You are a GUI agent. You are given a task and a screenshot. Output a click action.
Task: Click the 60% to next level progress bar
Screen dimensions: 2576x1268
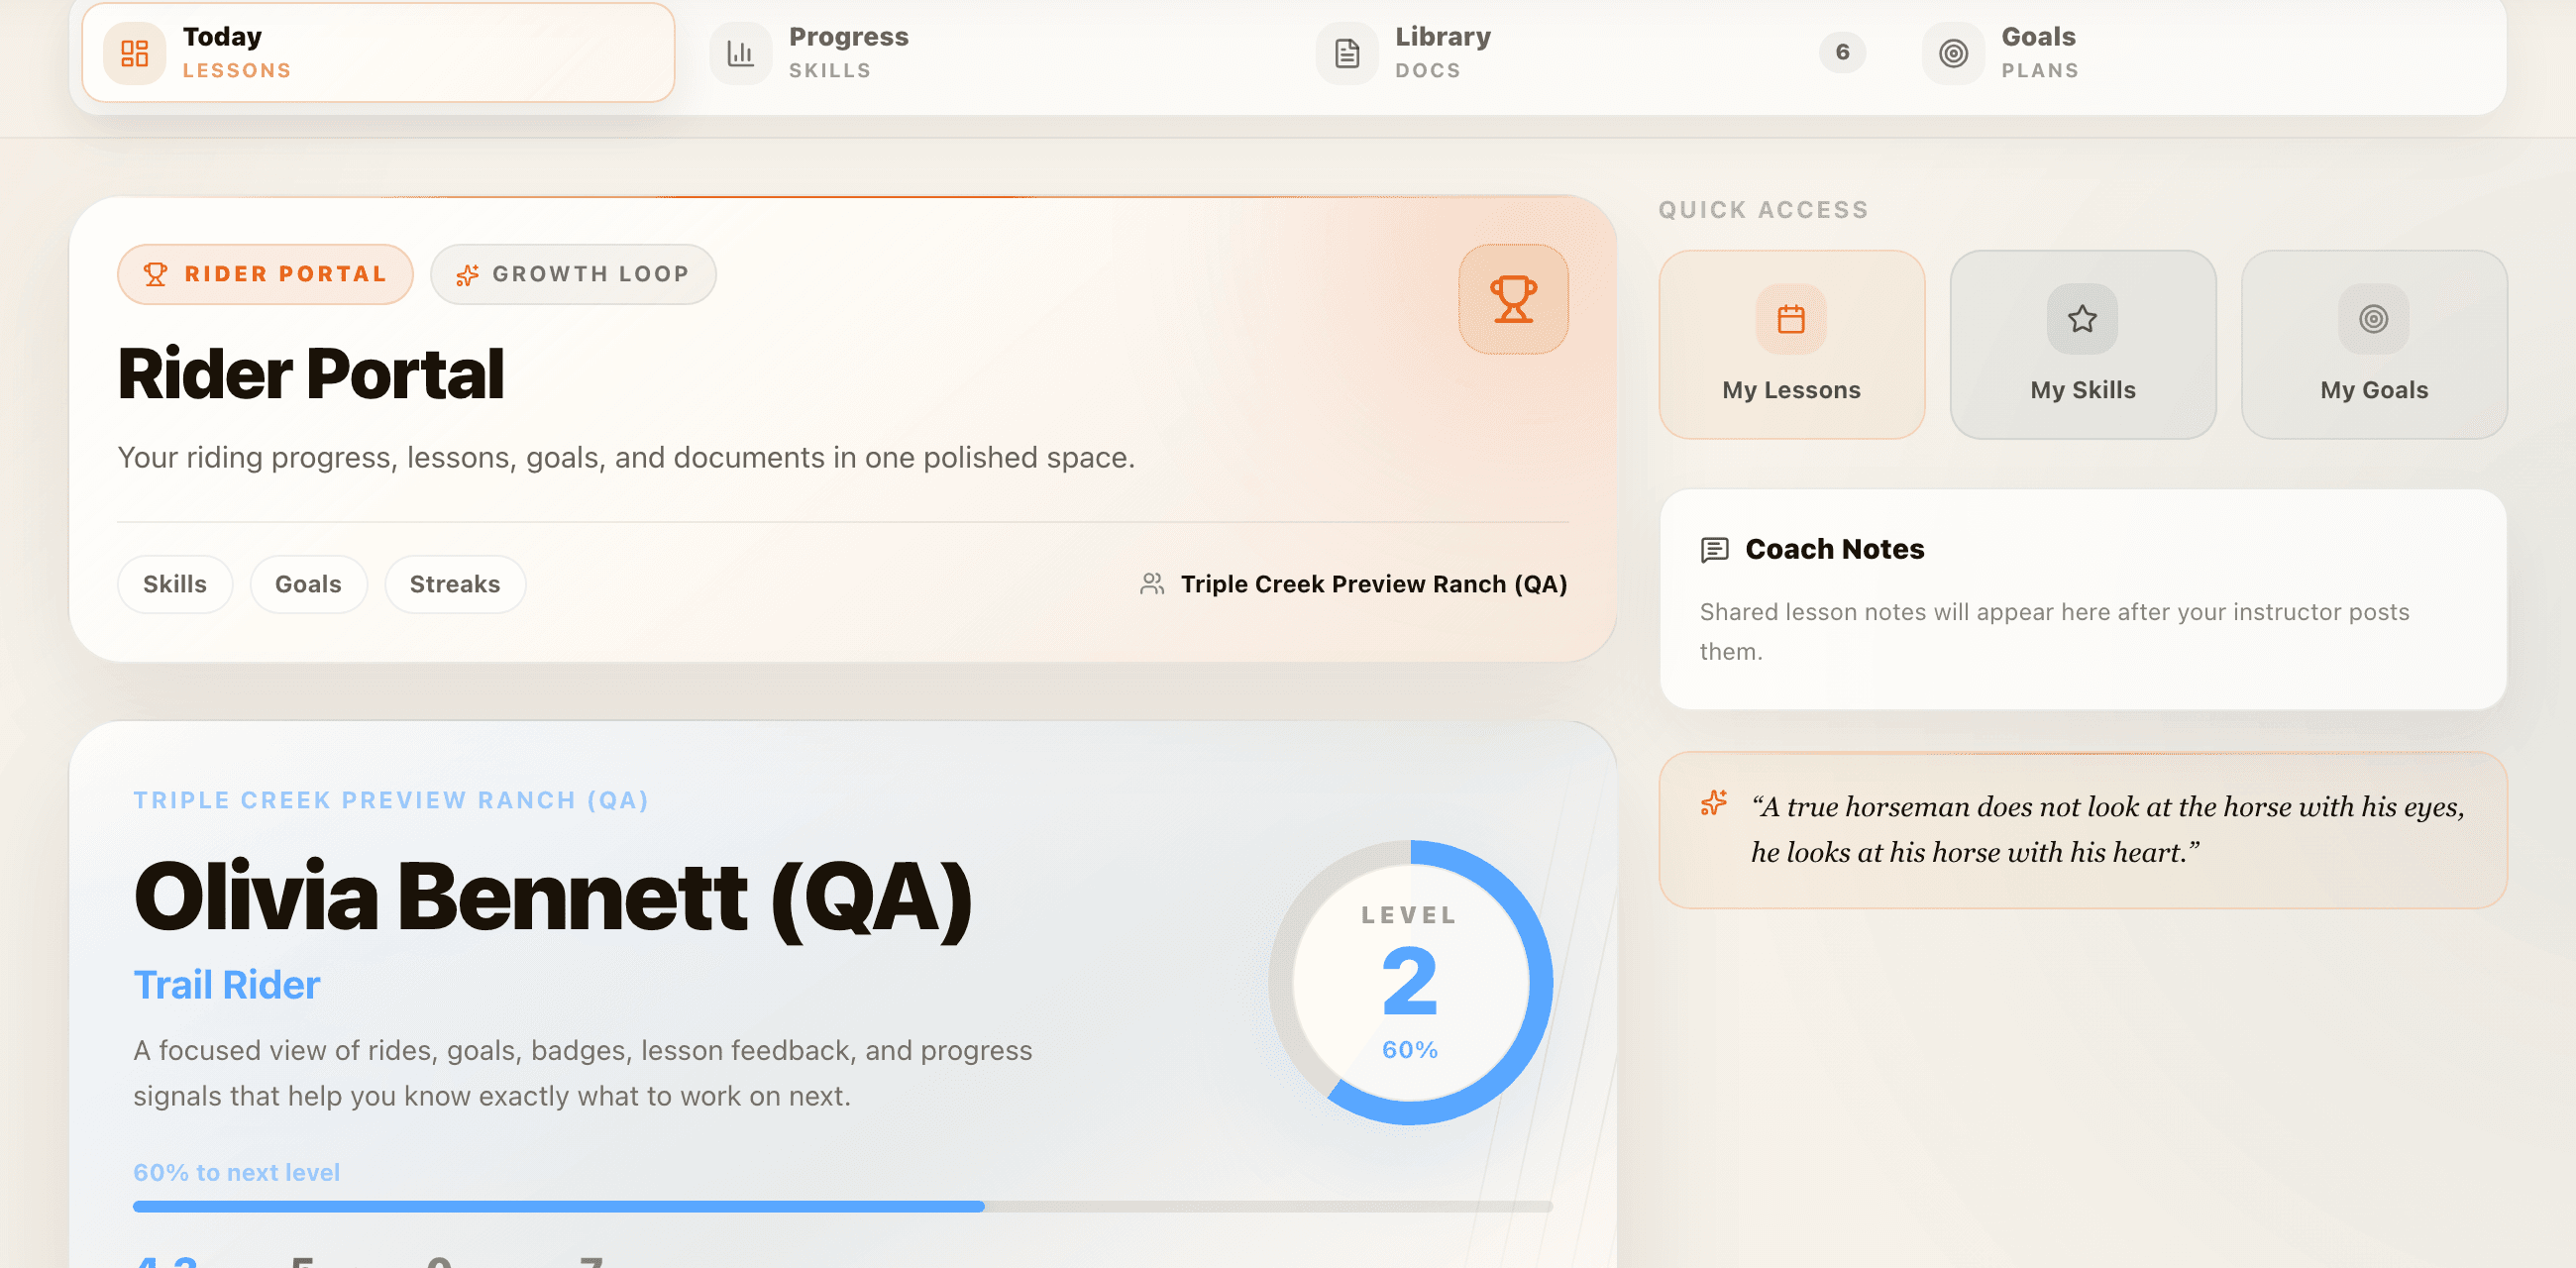coord(842,1206)
